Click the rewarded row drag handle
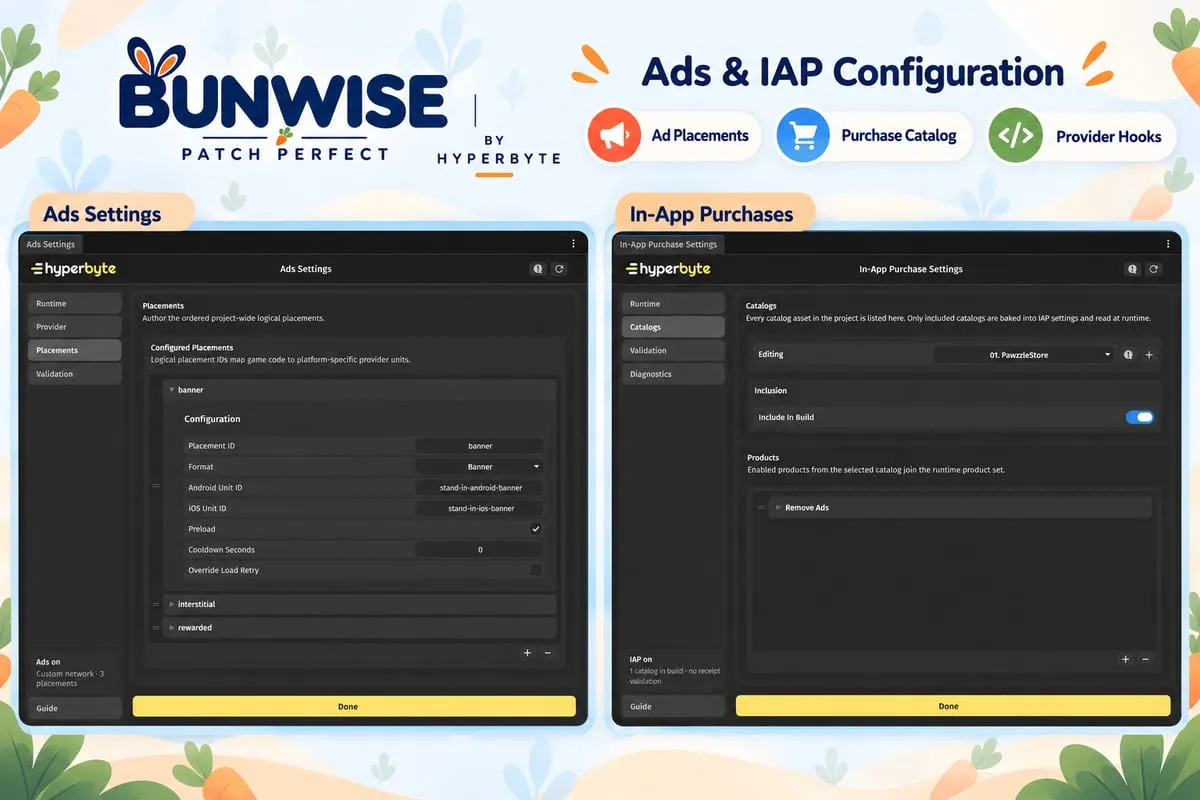The height and width of the screenshot is (800, 1200). [156, 628]
